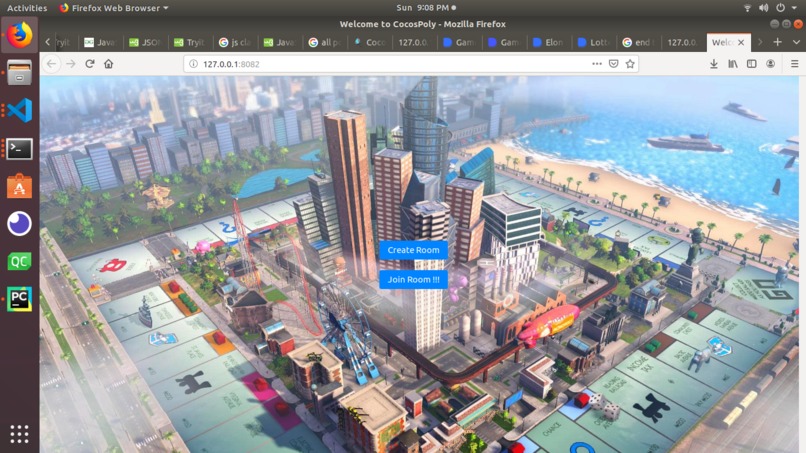Open the Firefox hamburger menu
806x453 pixels.
794,64
